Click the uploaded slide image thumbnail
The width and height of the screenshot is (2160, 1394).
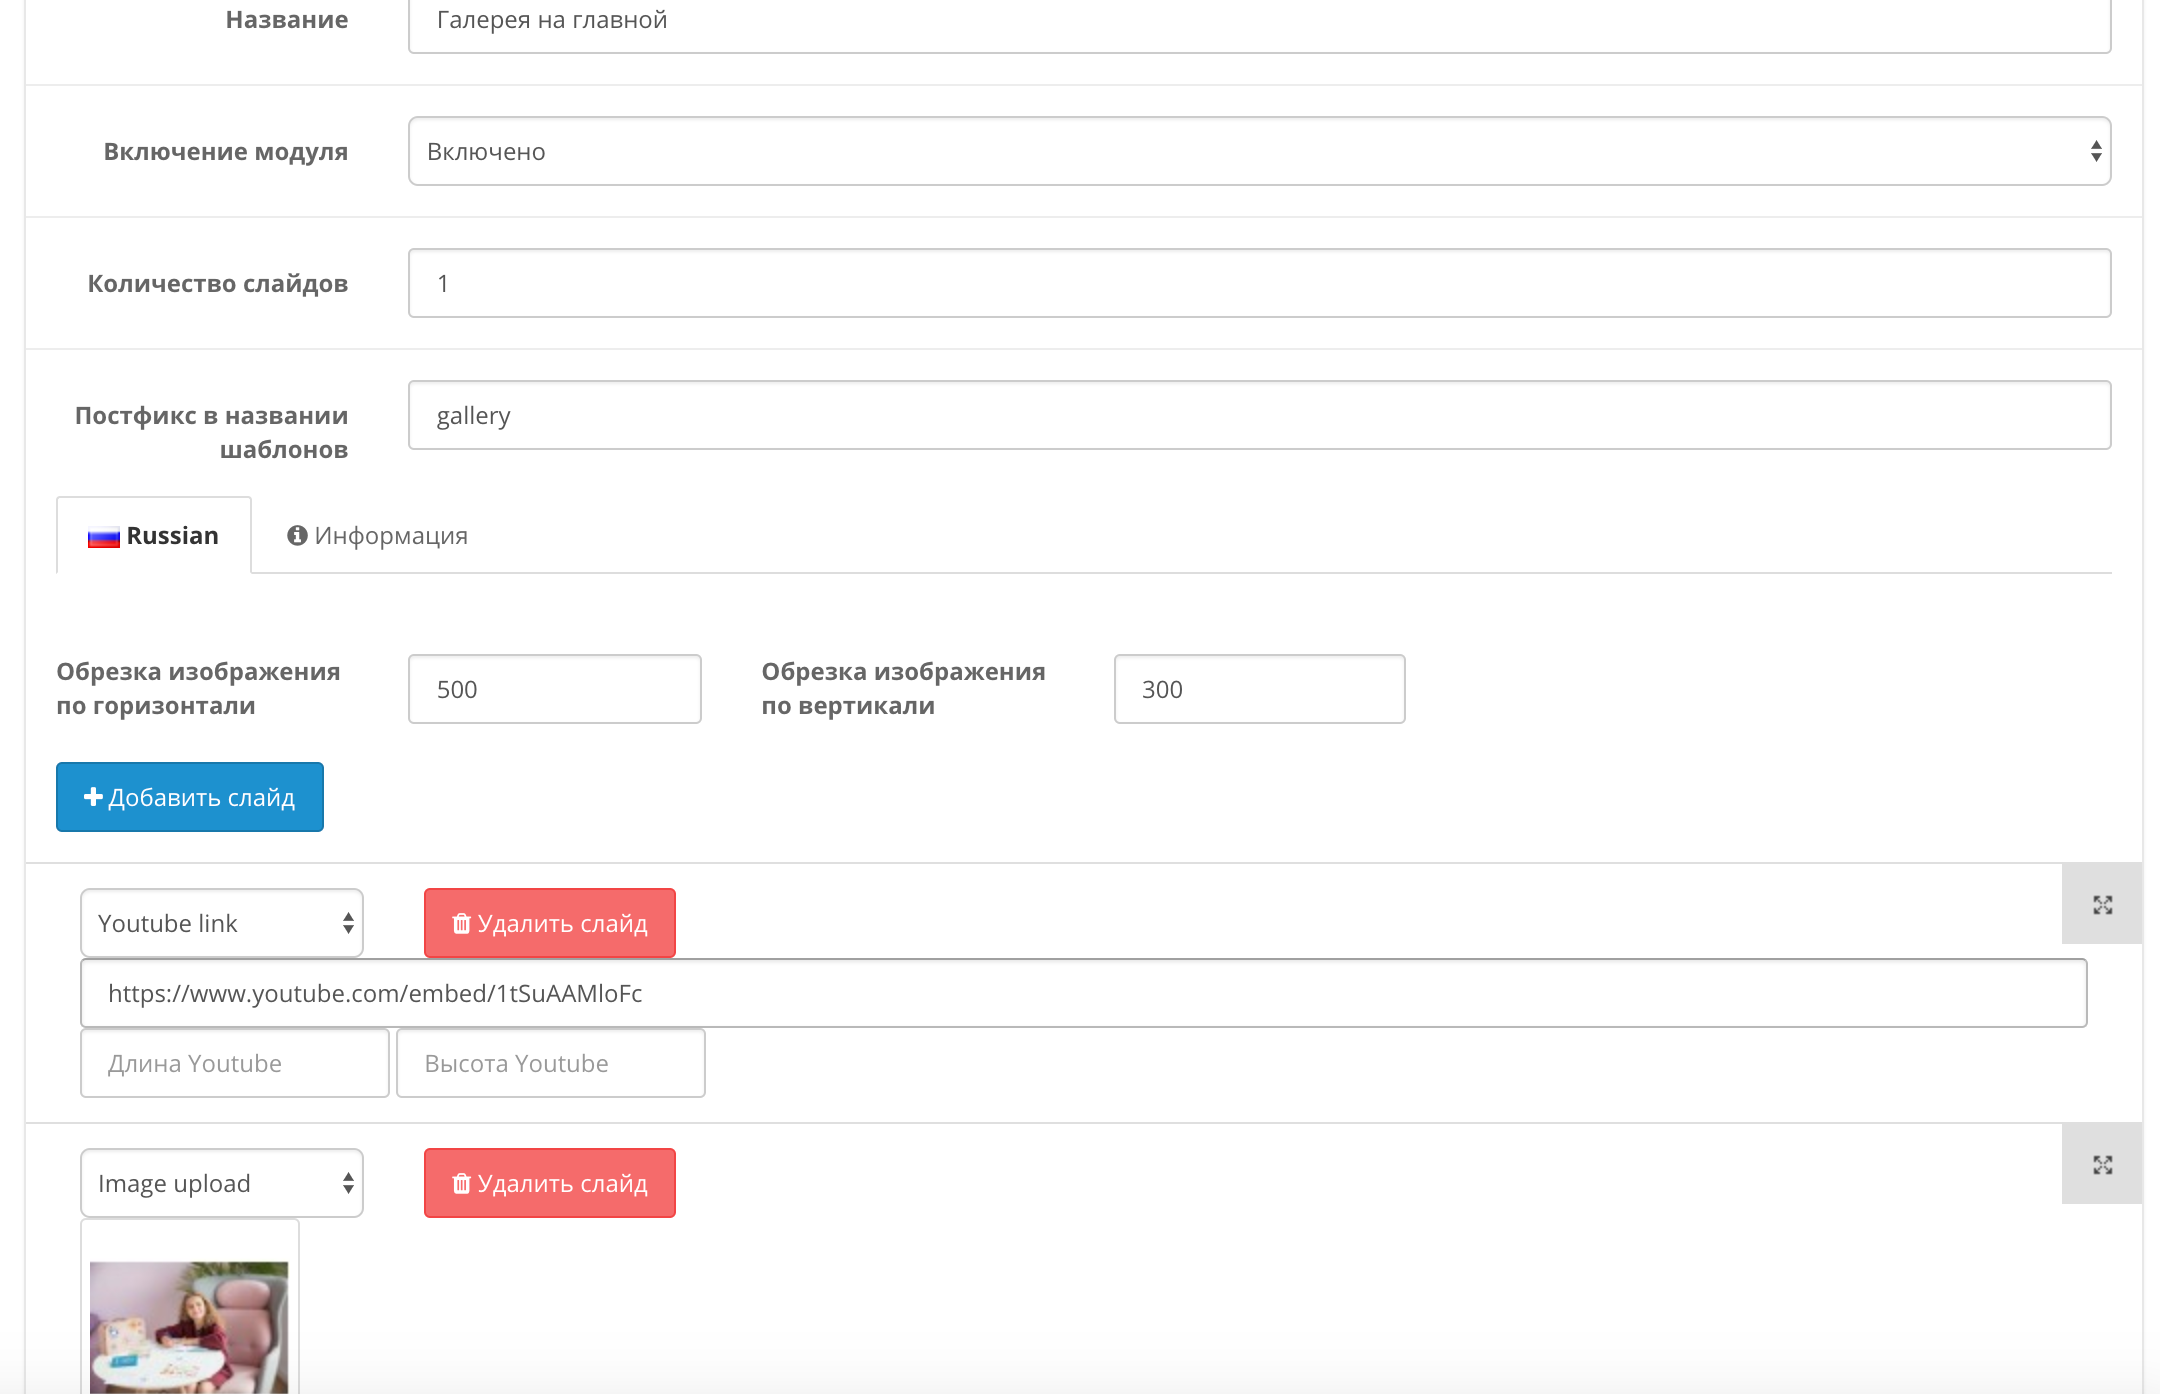click(x=189, y=1325)
